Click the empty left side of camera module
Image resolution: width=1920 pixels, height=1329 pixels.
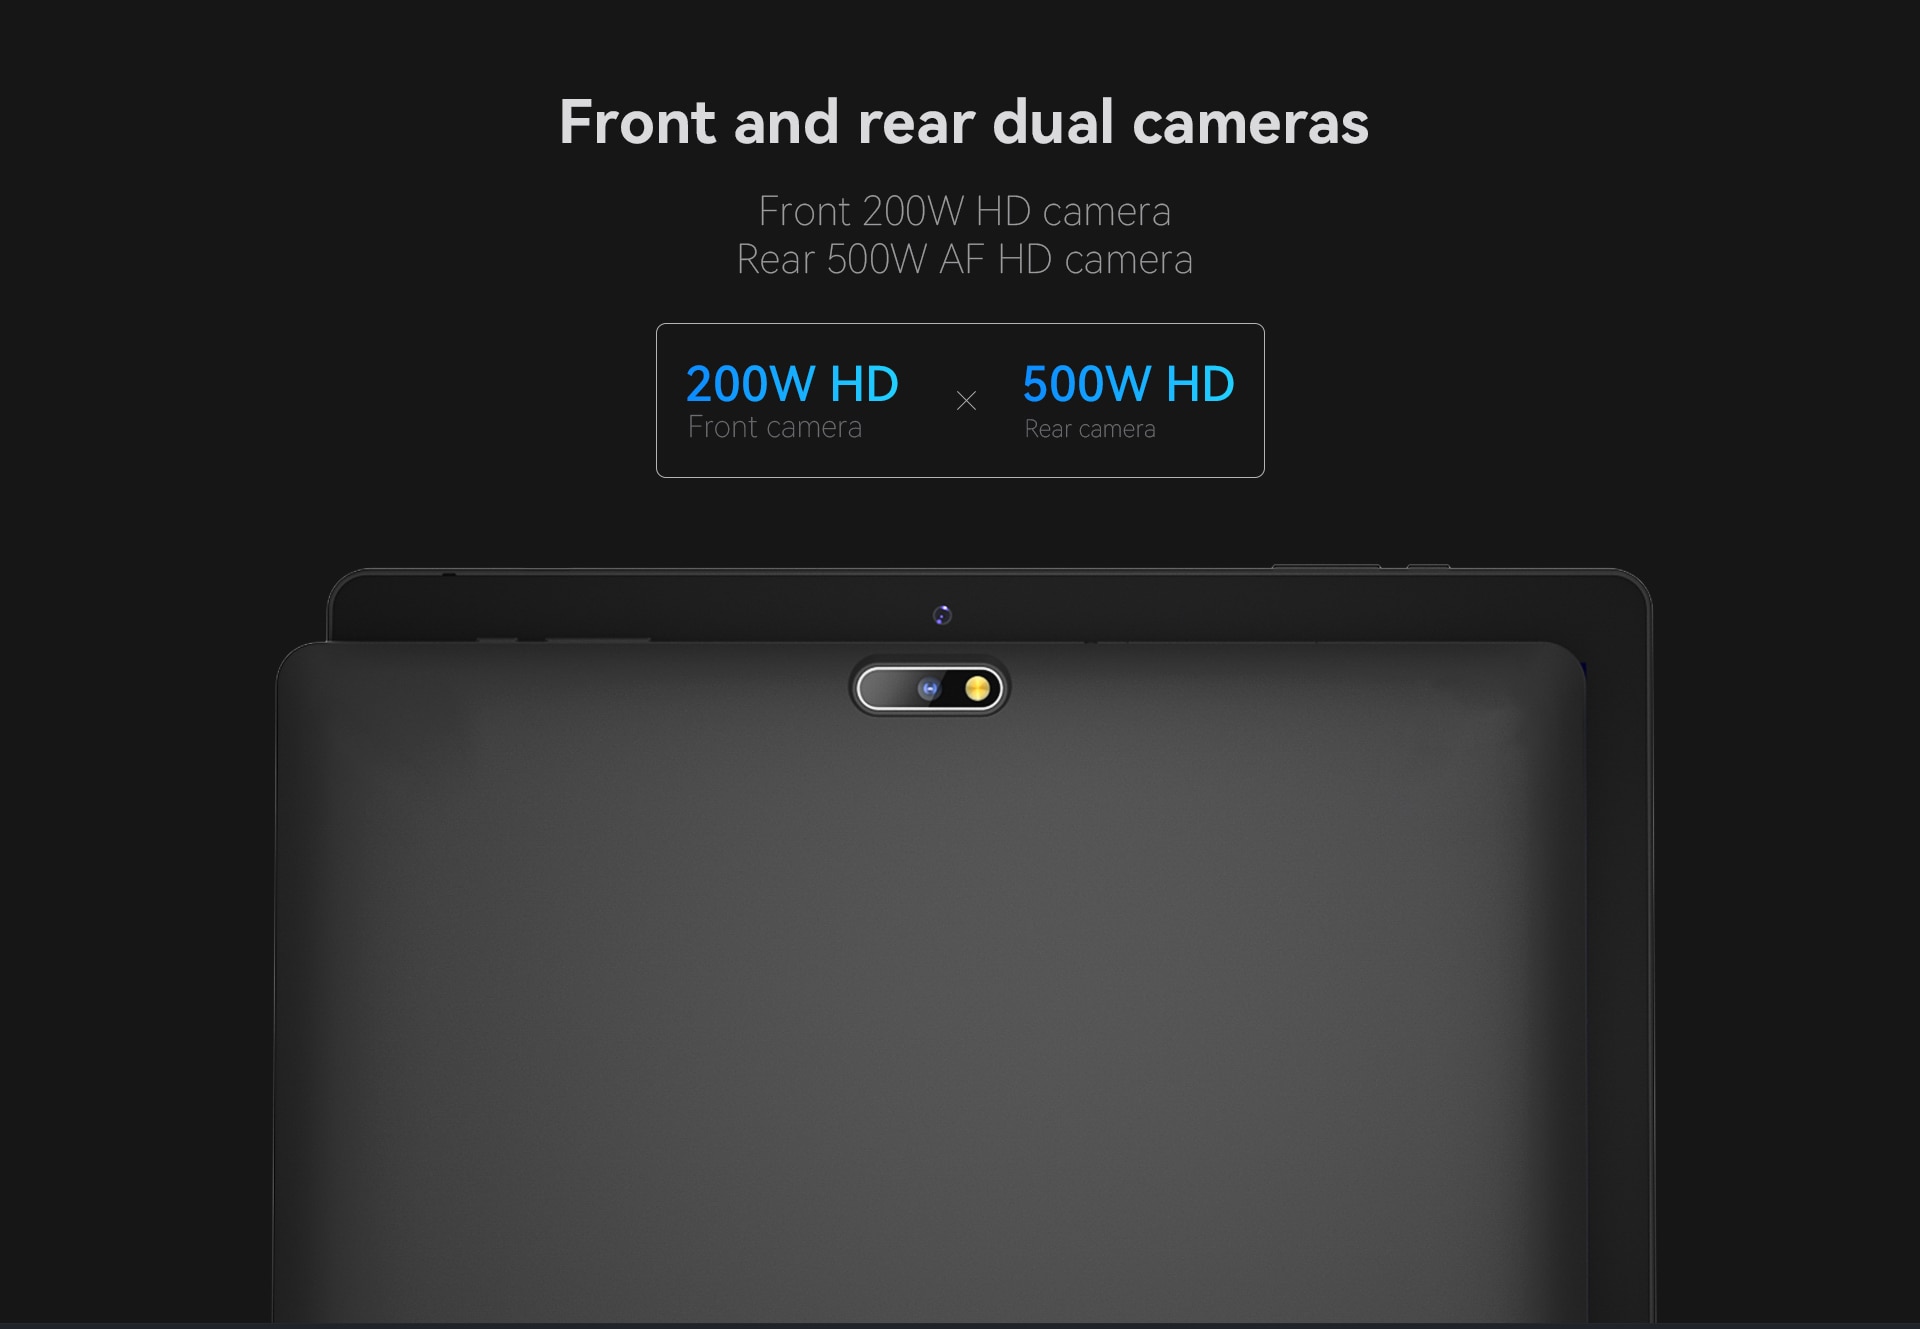[886, 689]
